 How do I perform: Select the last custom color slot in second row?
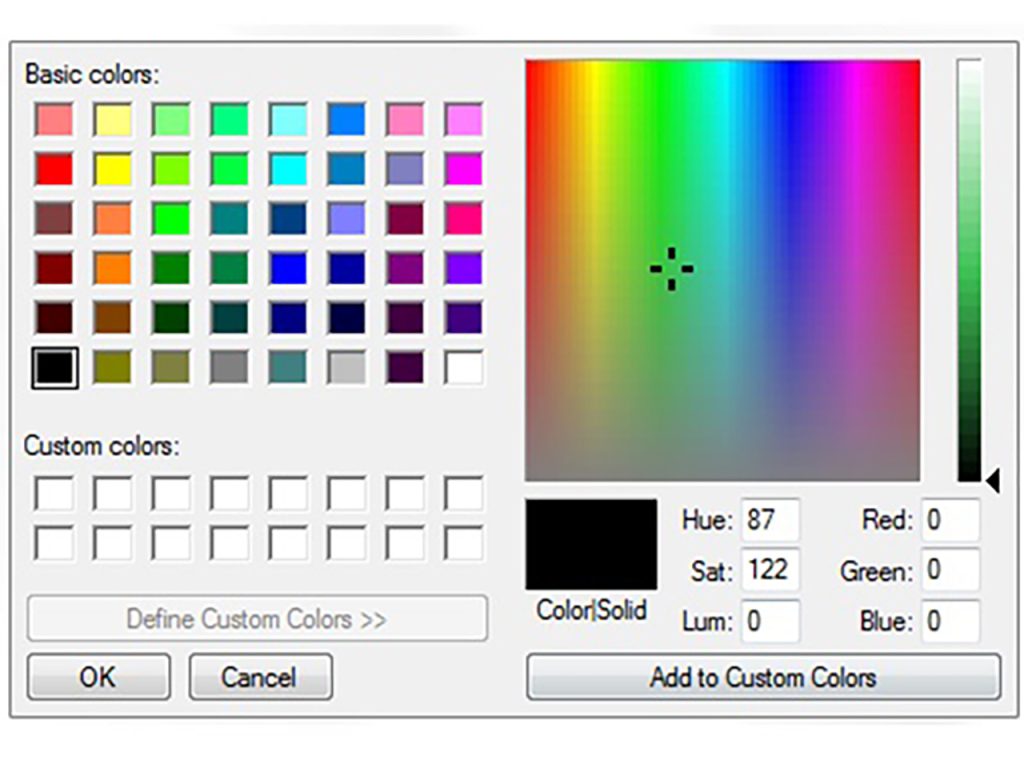464,543
